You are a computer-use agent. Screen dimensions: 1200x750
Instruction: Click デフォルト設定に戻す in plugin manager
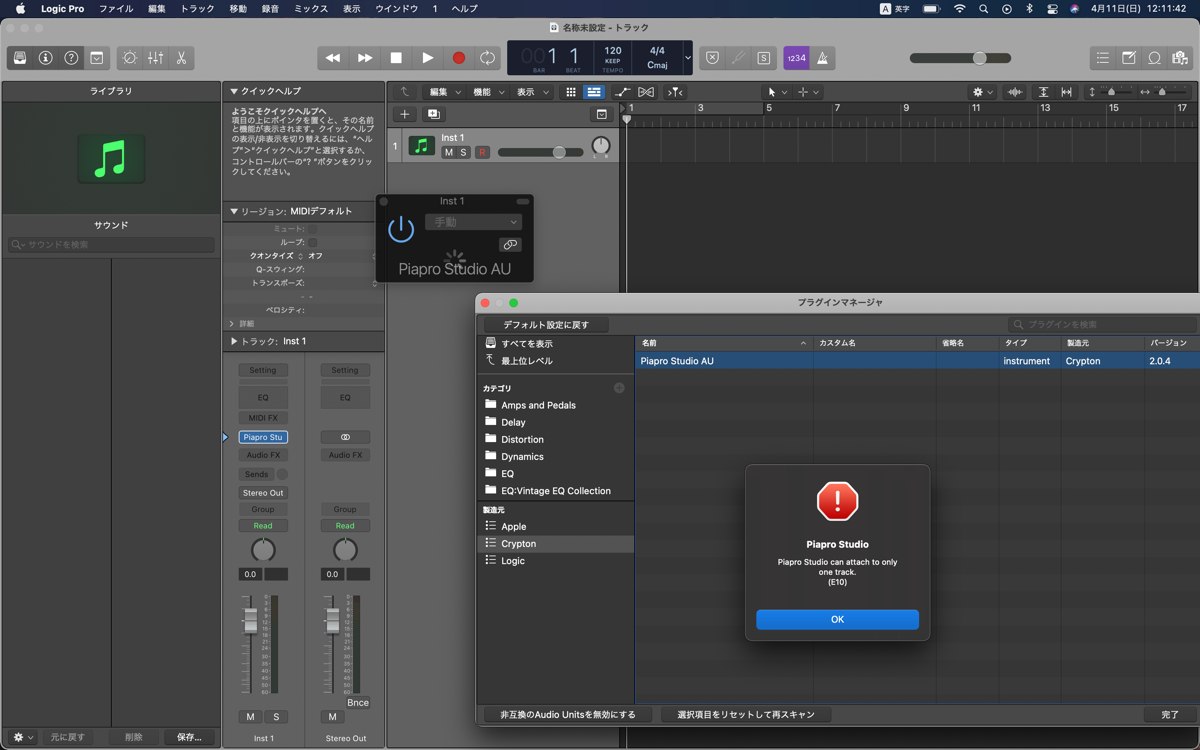[x=546, y=325]
